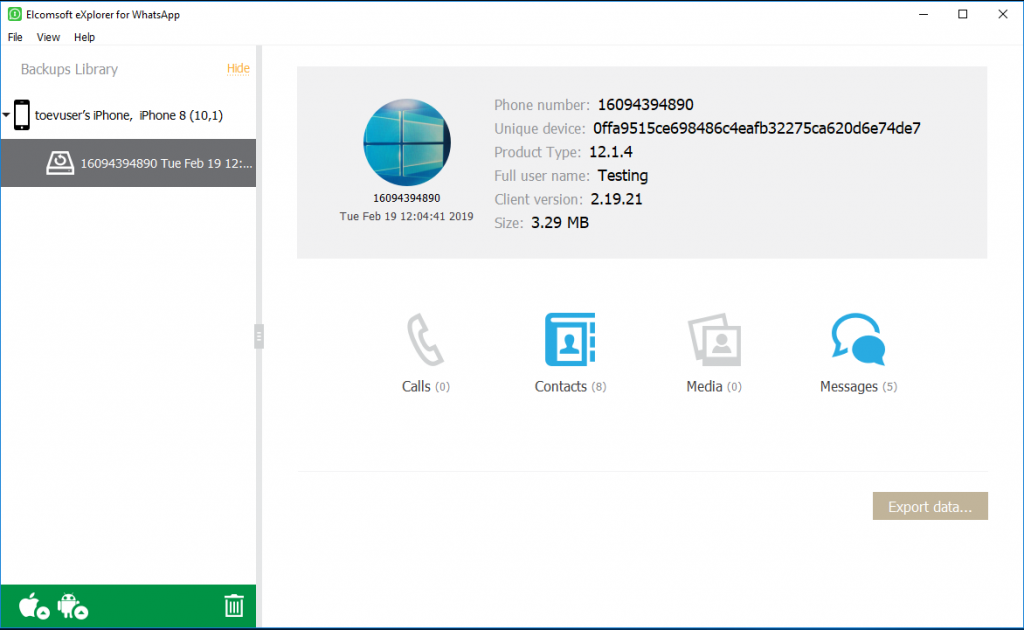The image size is (1024, 630).
Task: Import an Apple backup
Action: (30, 606)
